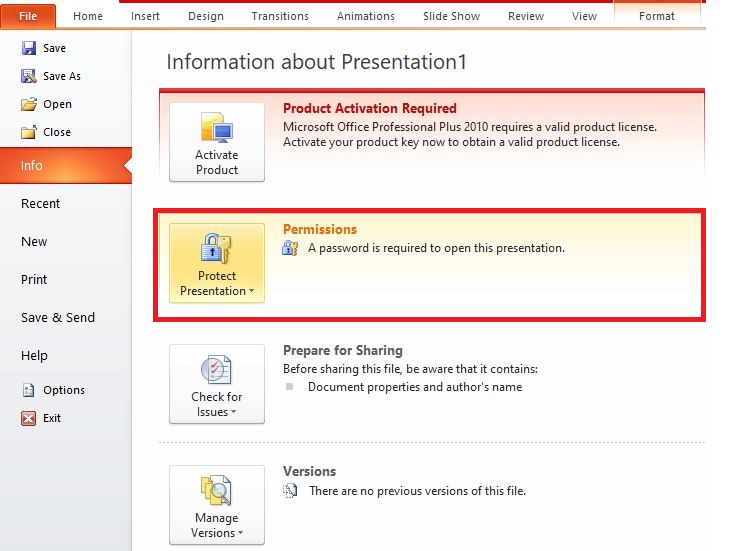Expand Manage Versions dropdown arrow
Image resolution: width=740 pixels, height=551 pixels.
241,533
